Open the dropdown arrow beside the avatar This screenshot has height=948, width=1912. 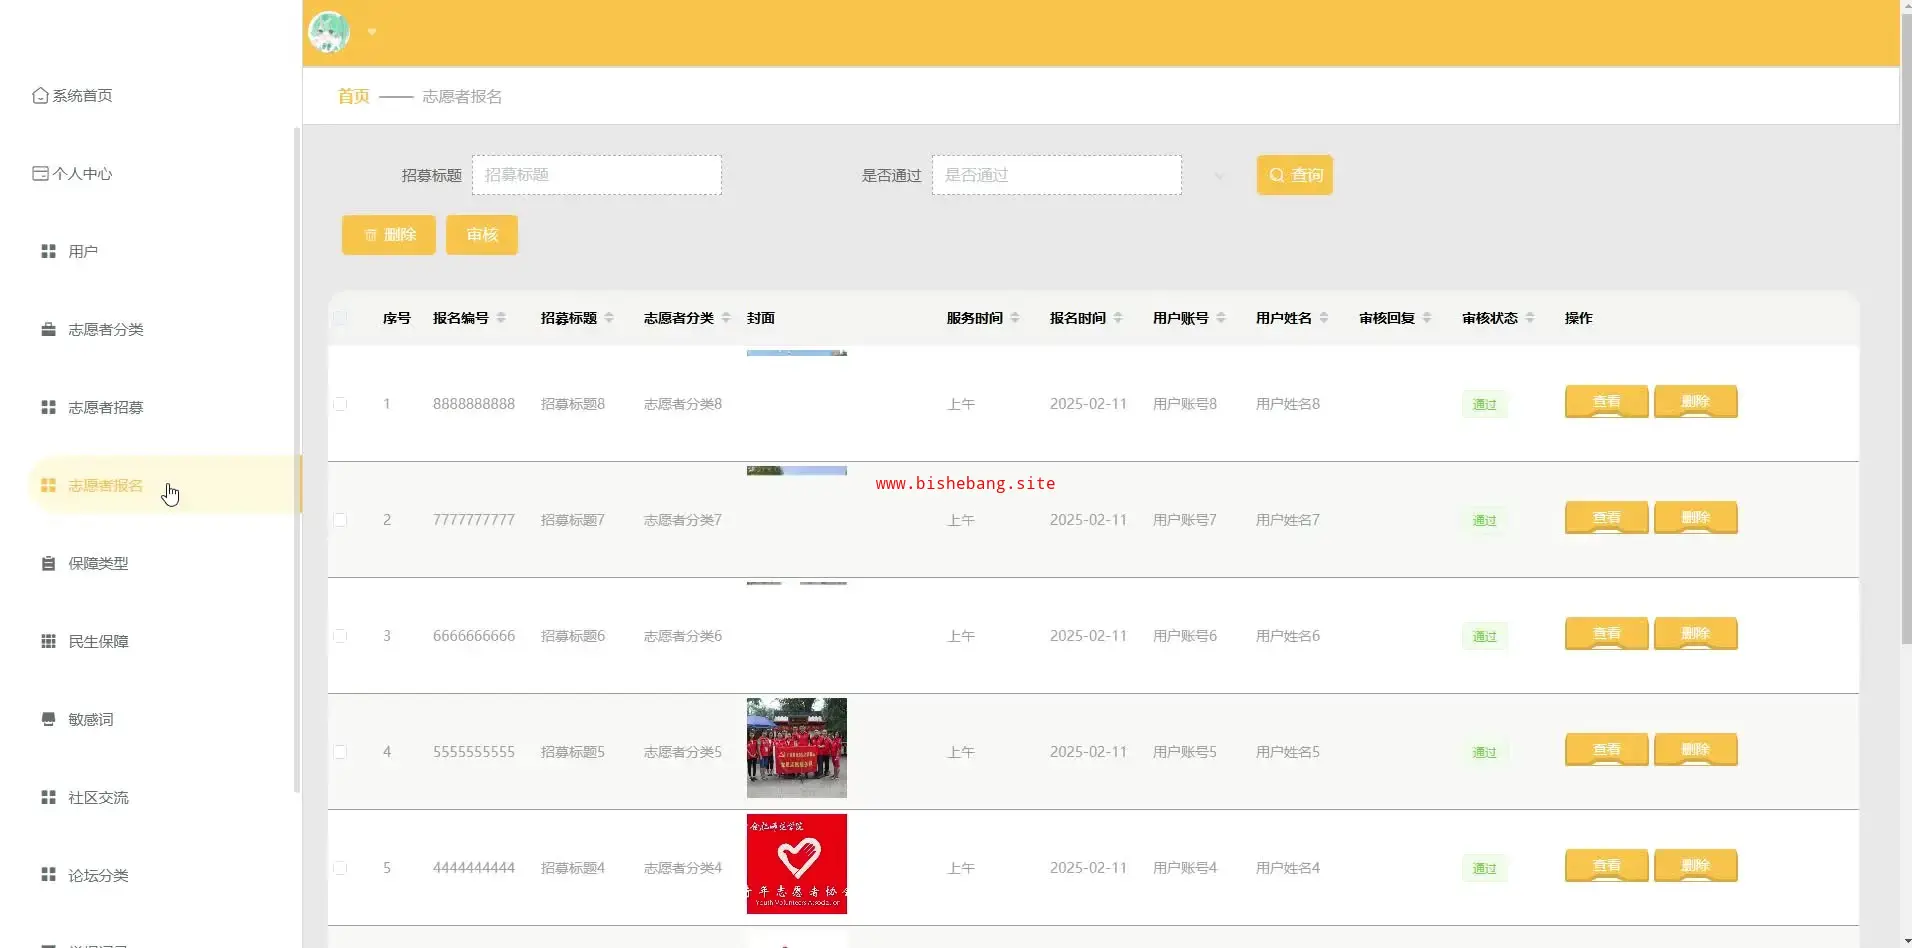[372, 32]
